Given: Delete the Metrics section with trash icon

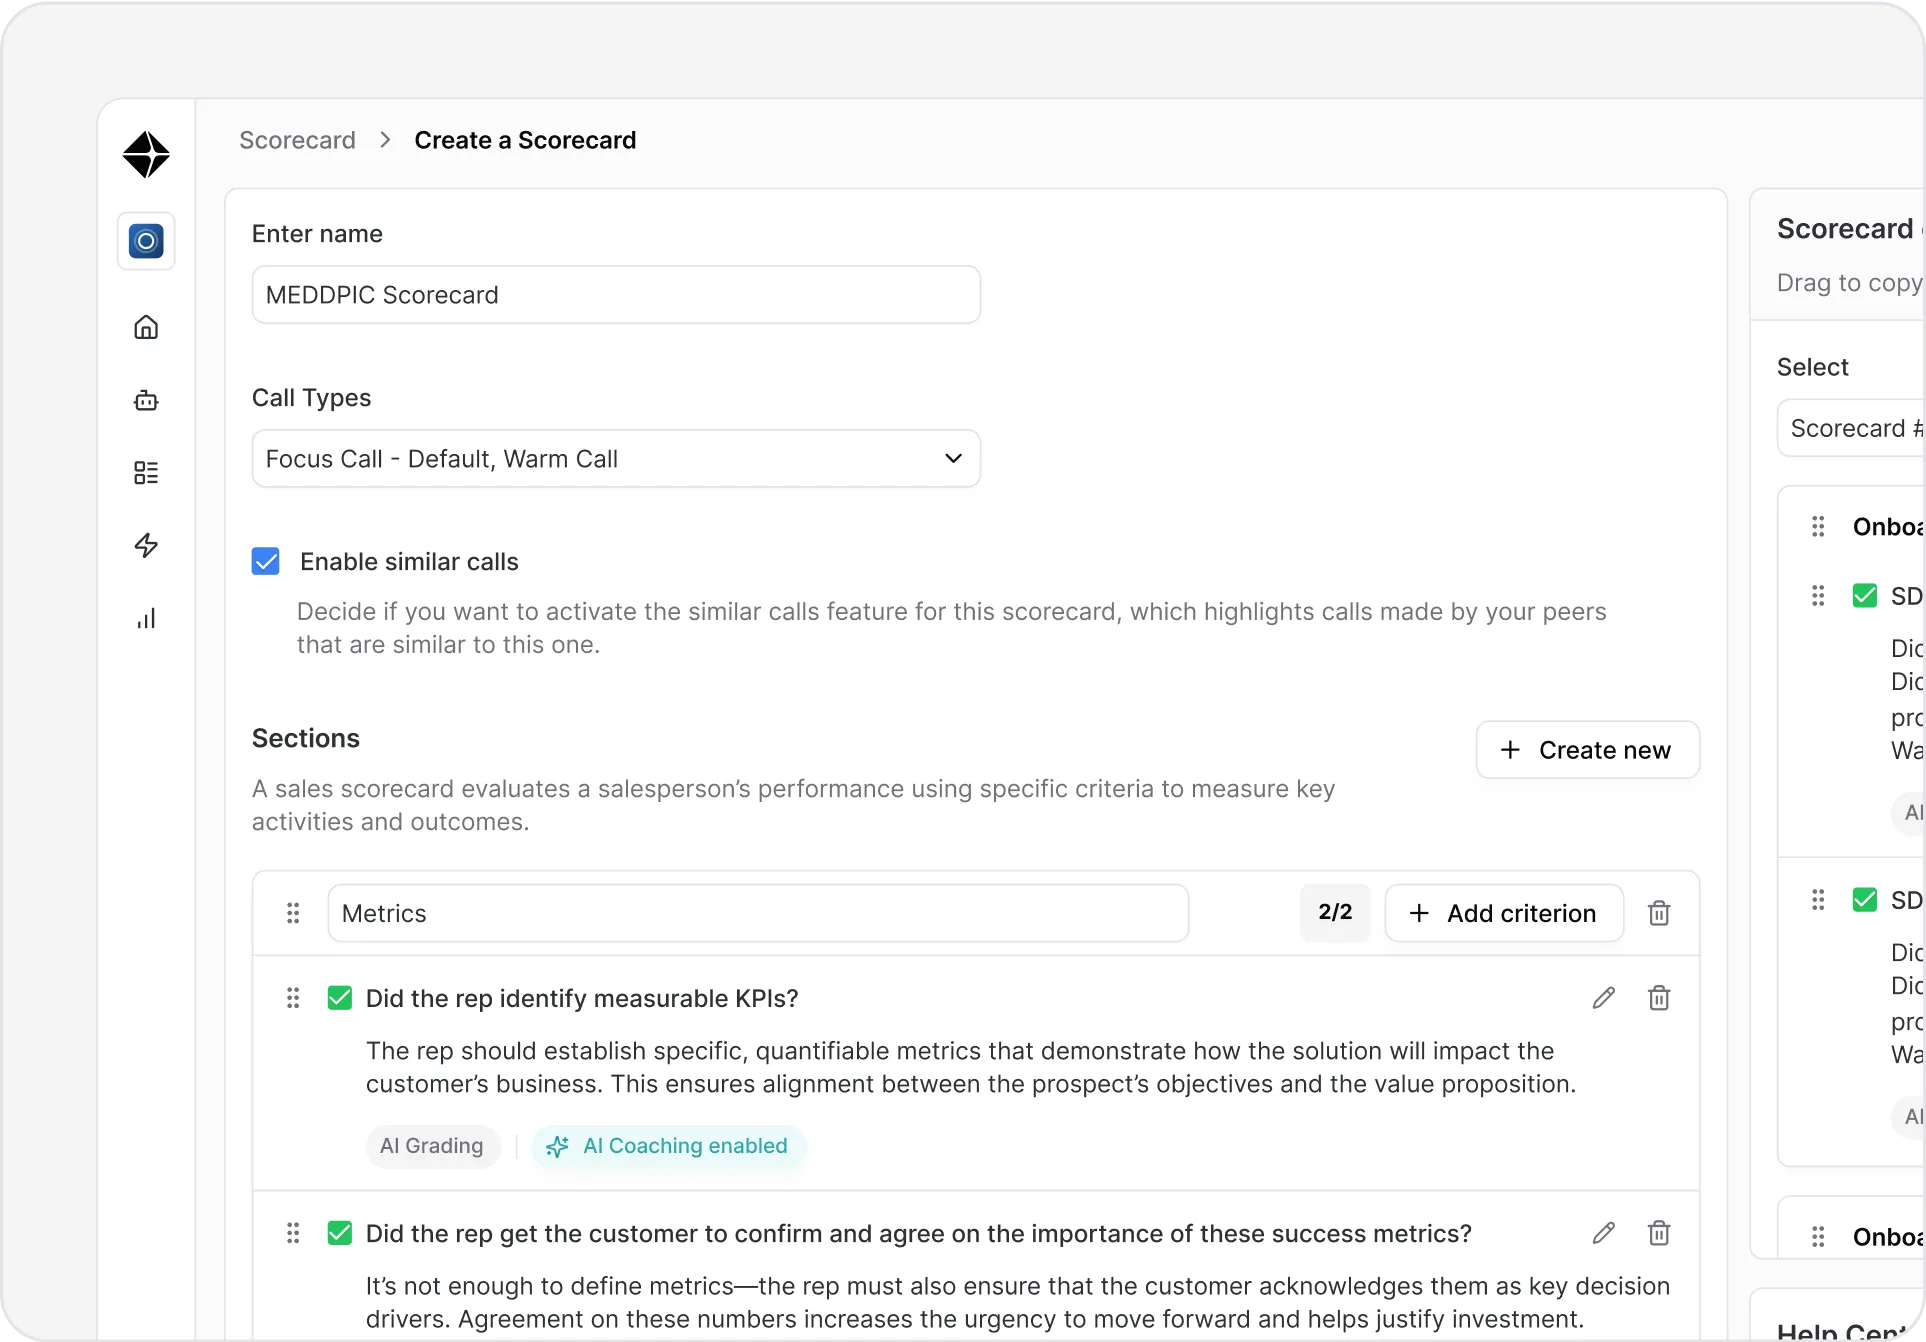Looking at the screenshot, I should pyautogui.click(x=1658, y=913).
